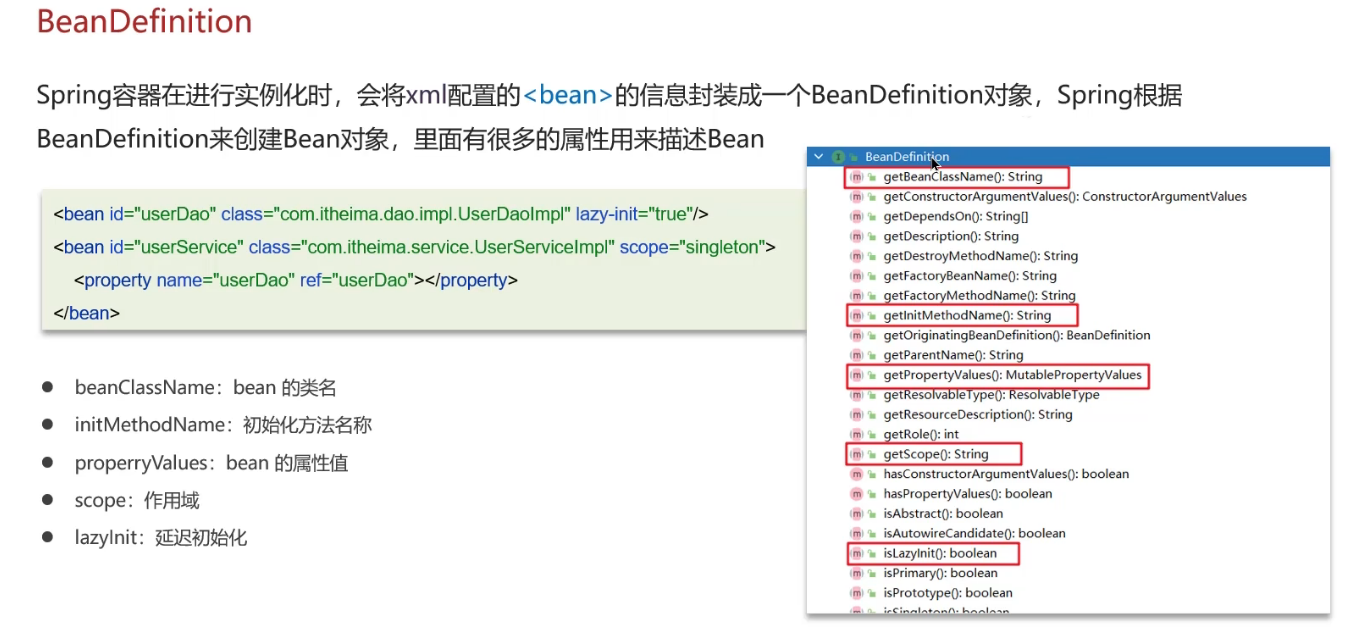This screenshot has width=1367, height=632.
Task: Click the method icon beside getBeanClassName
Action: point(856,177)
